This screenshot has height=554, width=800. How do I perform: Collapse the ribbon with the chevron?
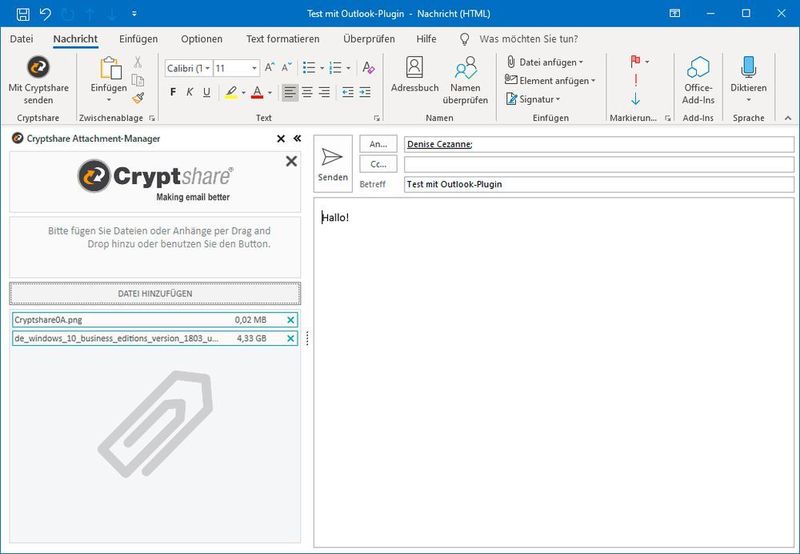[x=788, y=118]
